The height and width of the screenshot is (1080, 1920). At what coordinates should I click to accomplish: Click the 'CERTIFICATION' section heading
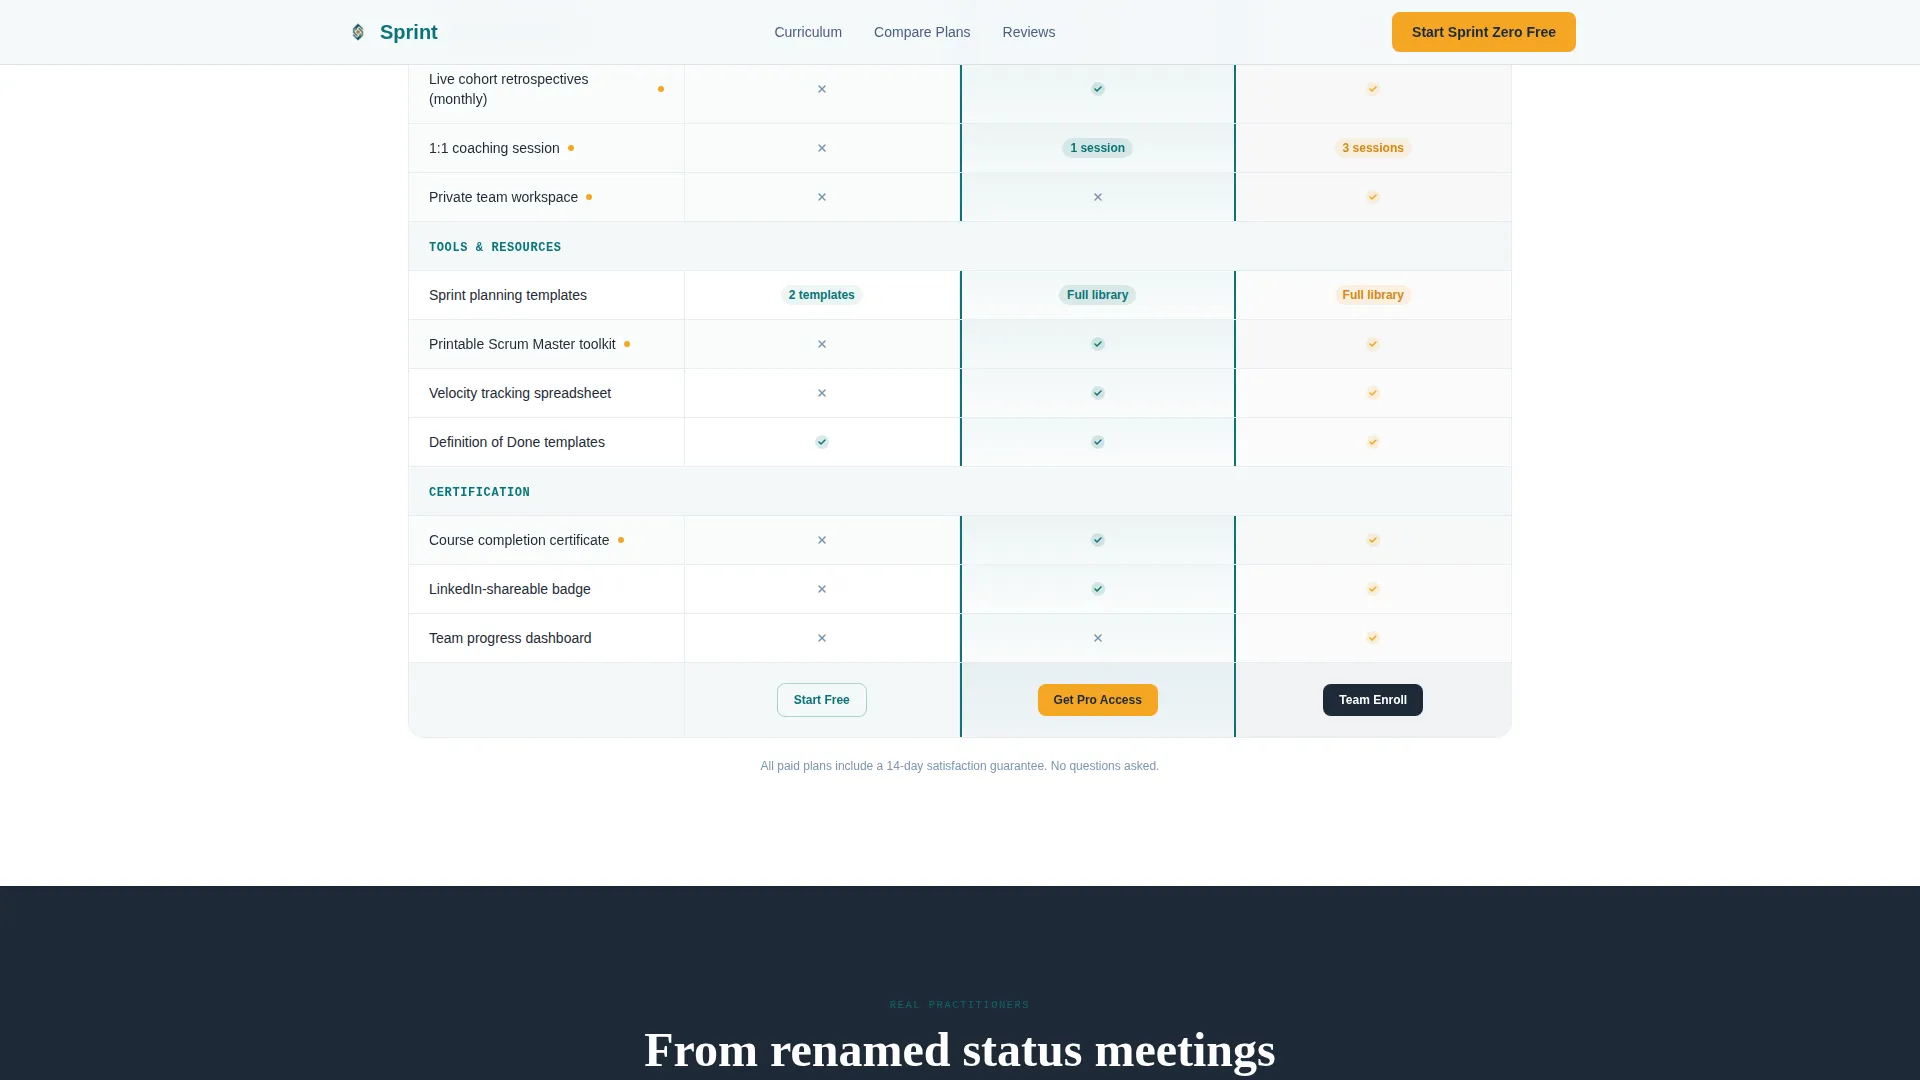480,492
